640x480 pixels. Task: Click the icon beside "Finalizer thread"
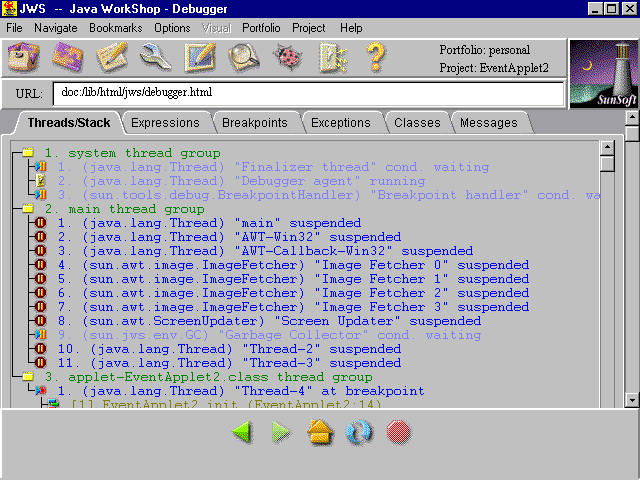point(40,167)
